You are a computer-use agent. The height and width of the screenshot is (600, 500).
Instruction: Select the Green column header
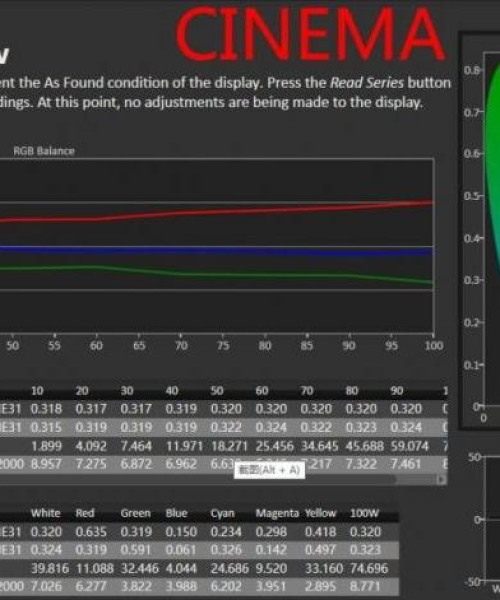pos(136,513)
